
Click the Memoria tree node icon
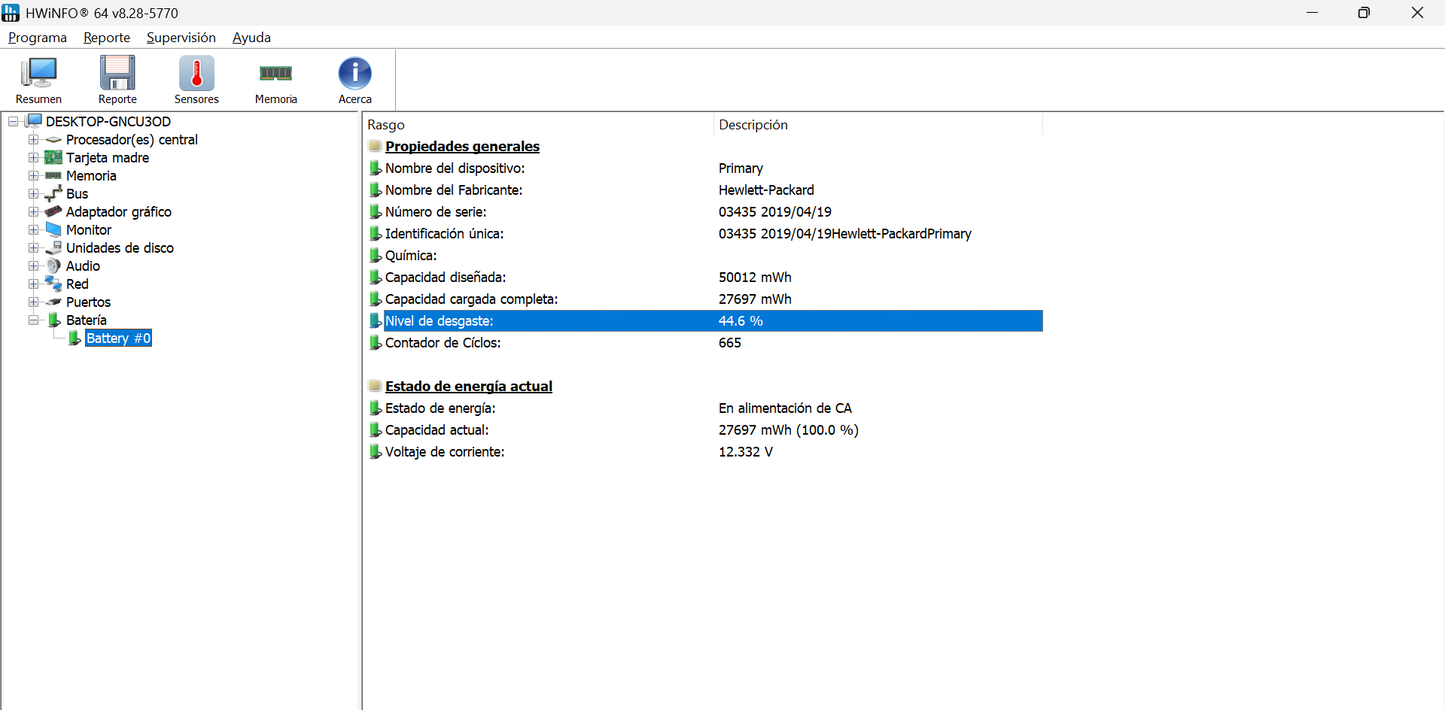coord(53,176)
